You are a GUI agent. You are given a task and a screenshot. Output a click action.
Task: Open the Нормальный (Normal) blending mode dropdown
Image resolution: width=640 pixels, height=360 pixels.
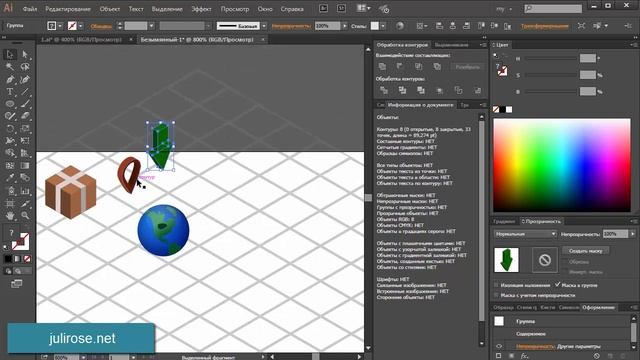pyautogui.click(x=525, y=234)
